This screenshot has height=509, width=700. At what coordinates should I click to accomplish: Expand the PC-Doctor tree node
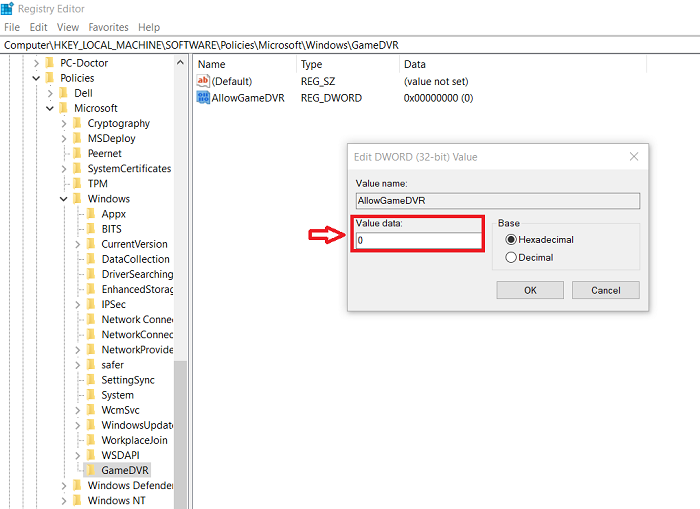coord(37,63)
